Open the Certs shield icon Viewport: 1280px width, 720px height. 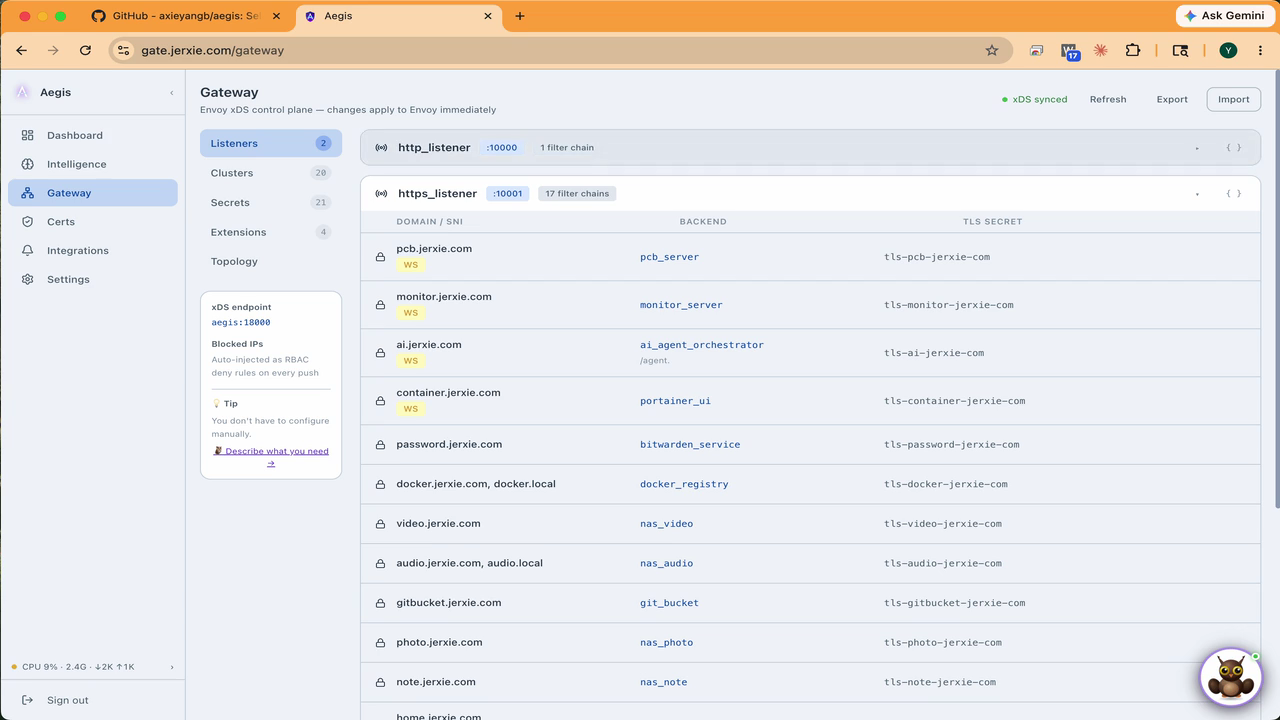point(27,222)
